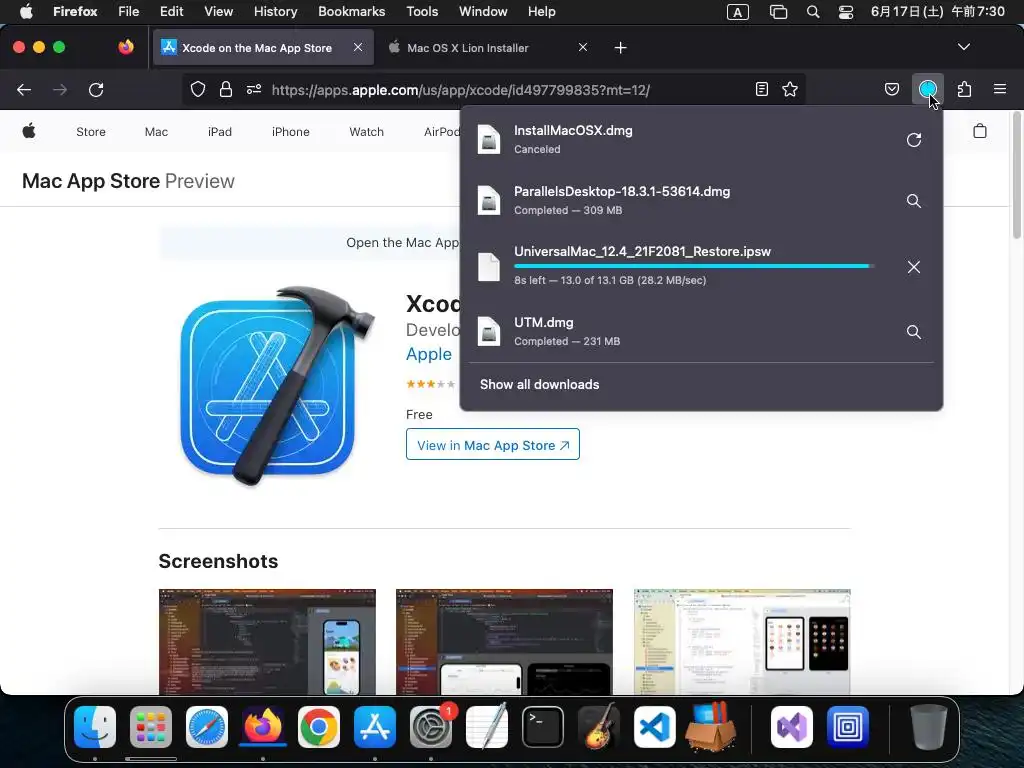Open the Edit menu
1024x768 pixels.
(171, 12)
